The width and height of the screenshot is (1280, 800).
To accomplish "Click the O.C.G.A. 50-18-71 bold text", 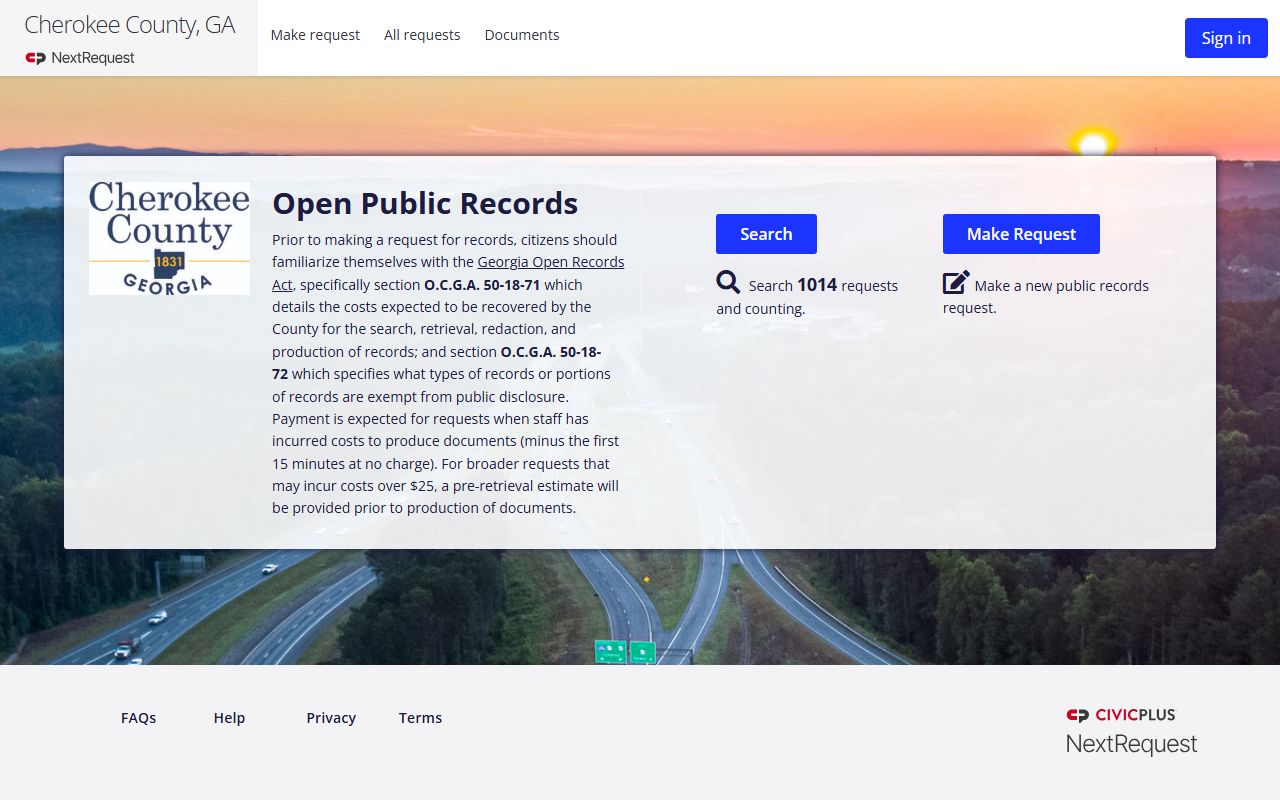I will pos(482,285).
